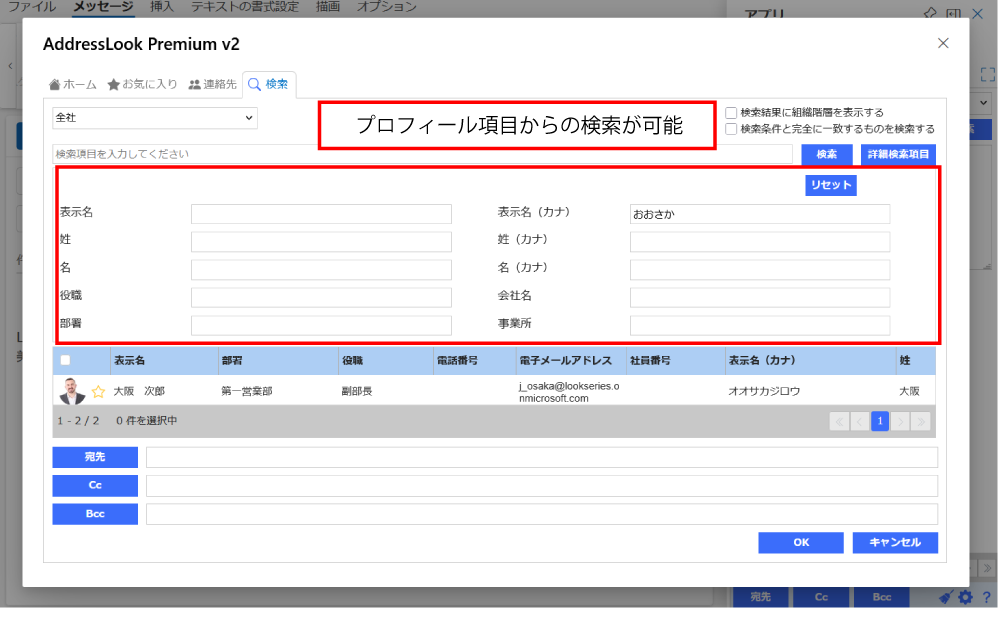This screenshot has width=1000, height=617.
Task: Enable 検索結果に組織階層を表示する checkbox
Action: click(732, 113)
